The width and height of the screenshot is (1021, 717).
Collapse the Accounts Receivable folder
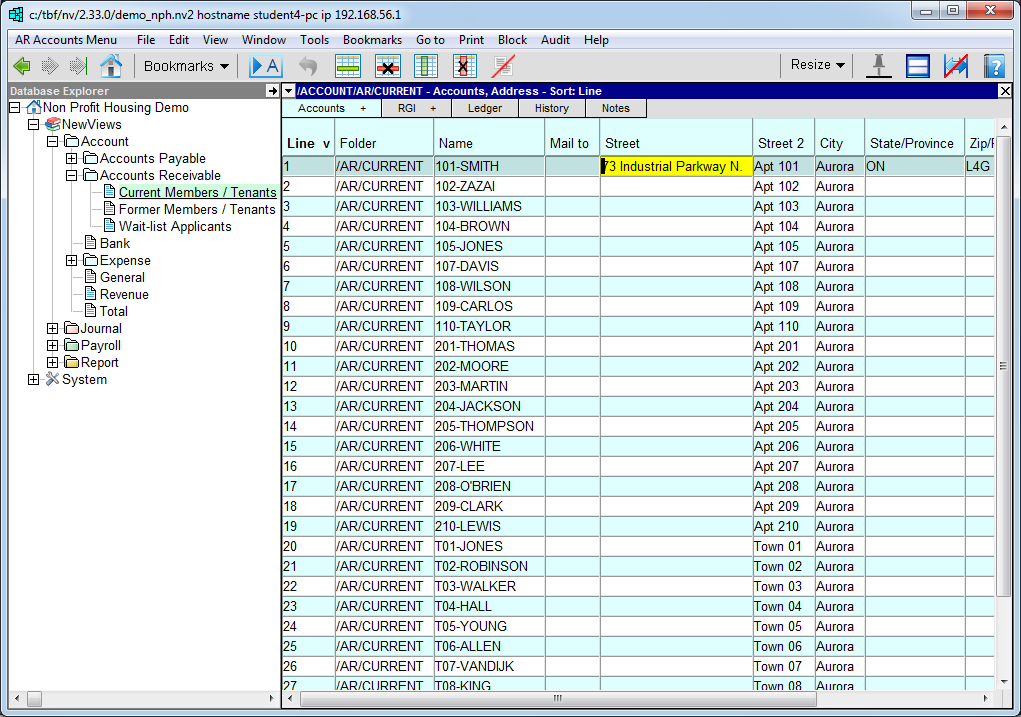[x=72, y=175]
